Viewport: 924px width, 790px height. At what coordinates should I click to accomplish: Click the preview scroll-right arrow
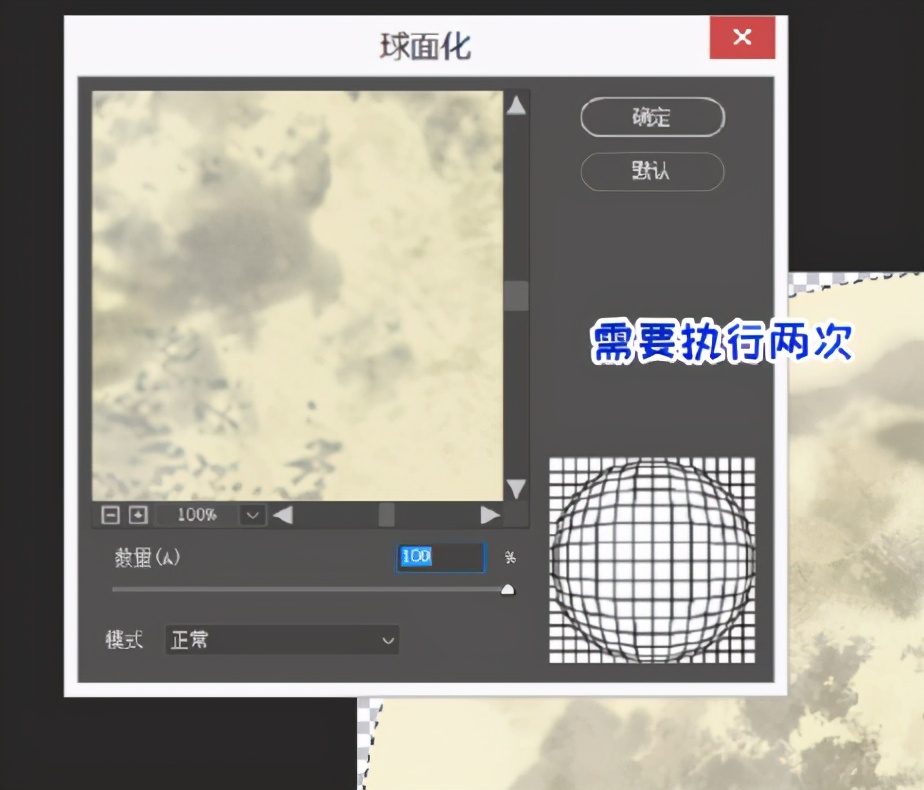pos(489,515)
